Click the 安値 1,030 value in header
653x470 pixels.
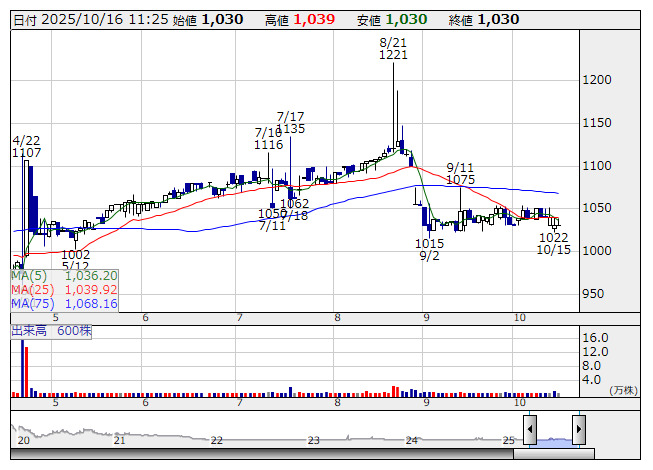pyautogui.click(x=406, y=19)
